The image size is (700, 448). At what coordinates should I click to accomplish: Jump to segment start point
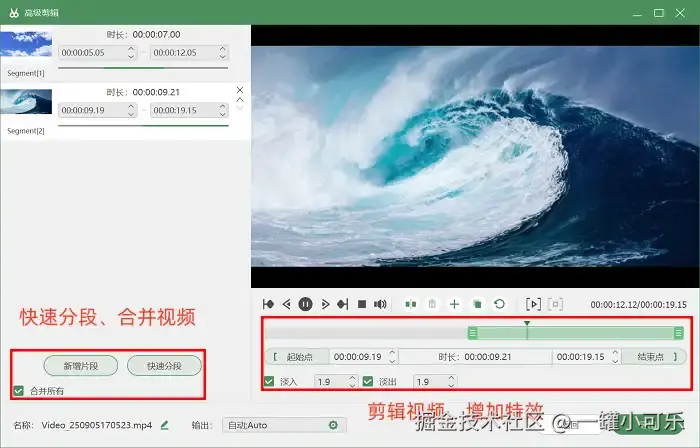click(x=268, y=304)
